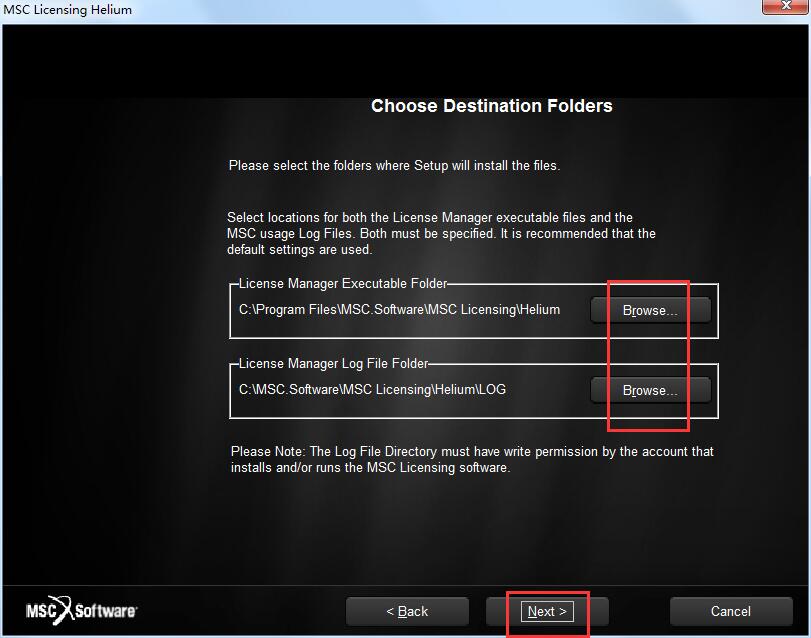Browse for the License Manager Executable Folder
811x638 pixels.
pyautogui.click(x=650, y=310)
